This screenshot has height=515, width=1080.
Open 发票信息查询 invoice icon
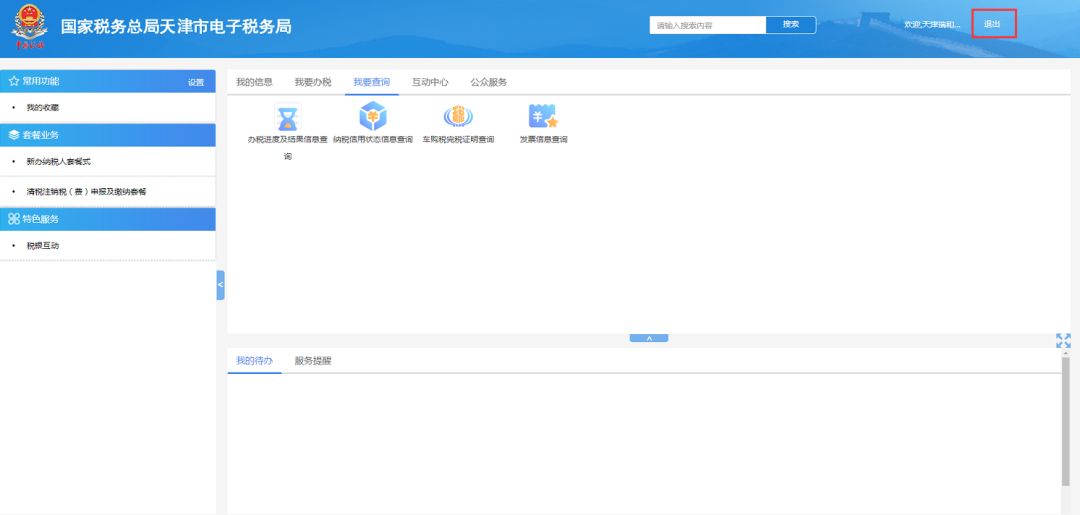point(543,116)
